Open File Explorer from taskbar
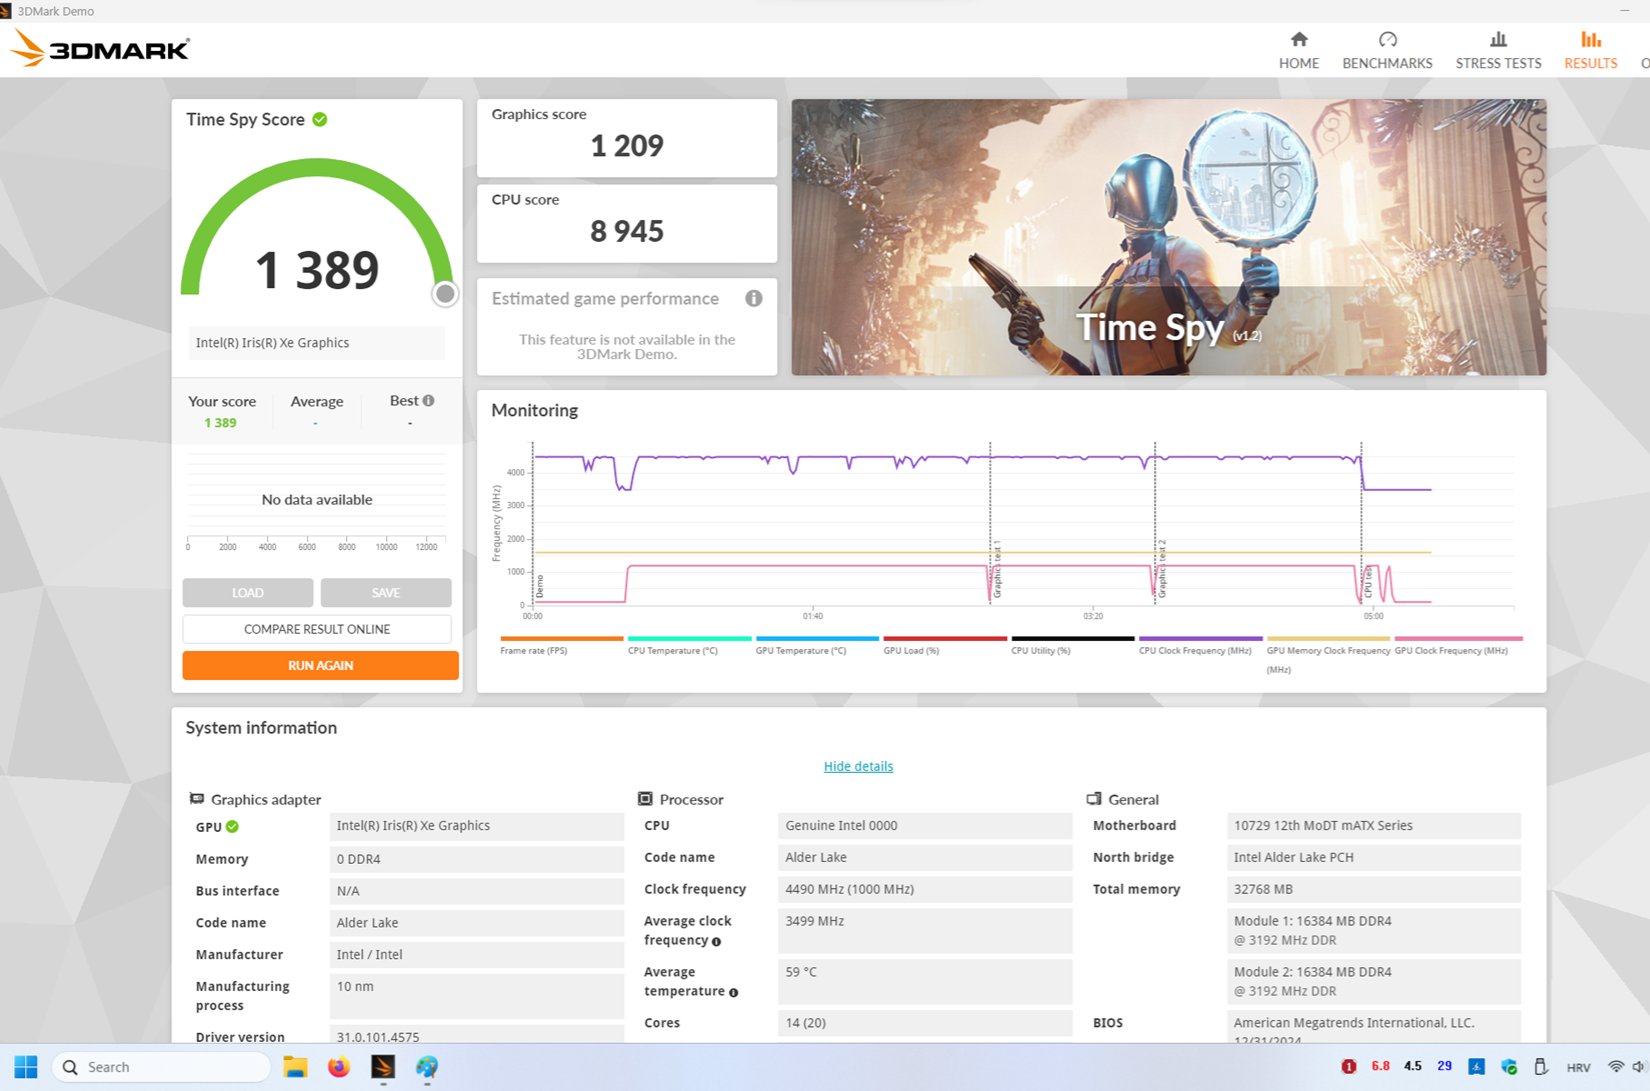Viewport: 1650px width, 1091px height. pyautogui.click(x=295, y=1067)
